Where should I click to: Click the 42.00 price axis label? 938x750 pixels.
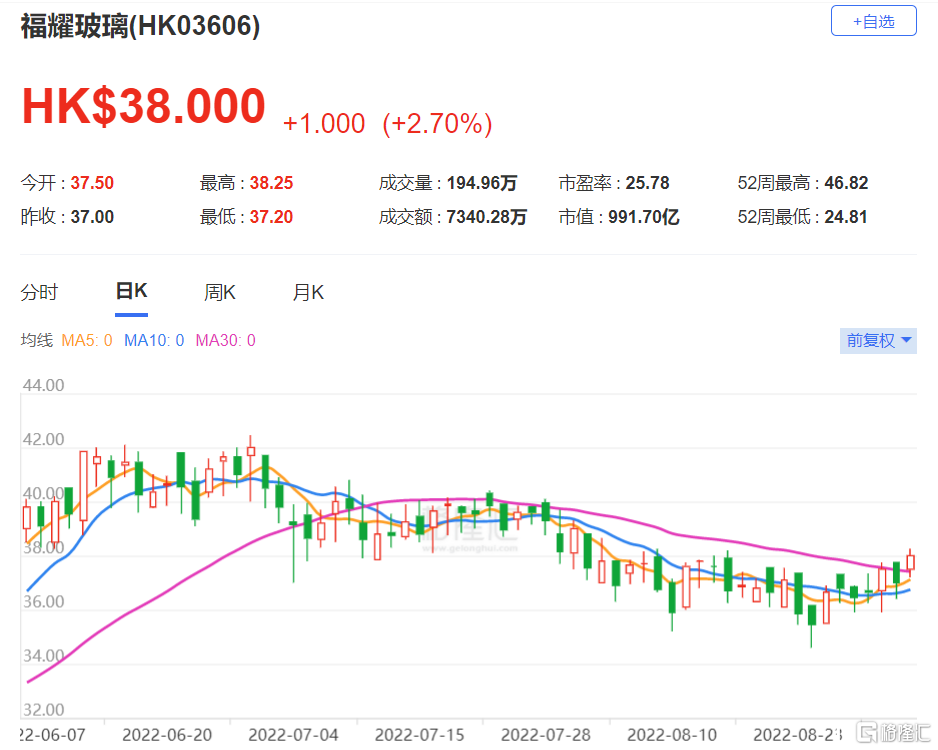point(43,440)
